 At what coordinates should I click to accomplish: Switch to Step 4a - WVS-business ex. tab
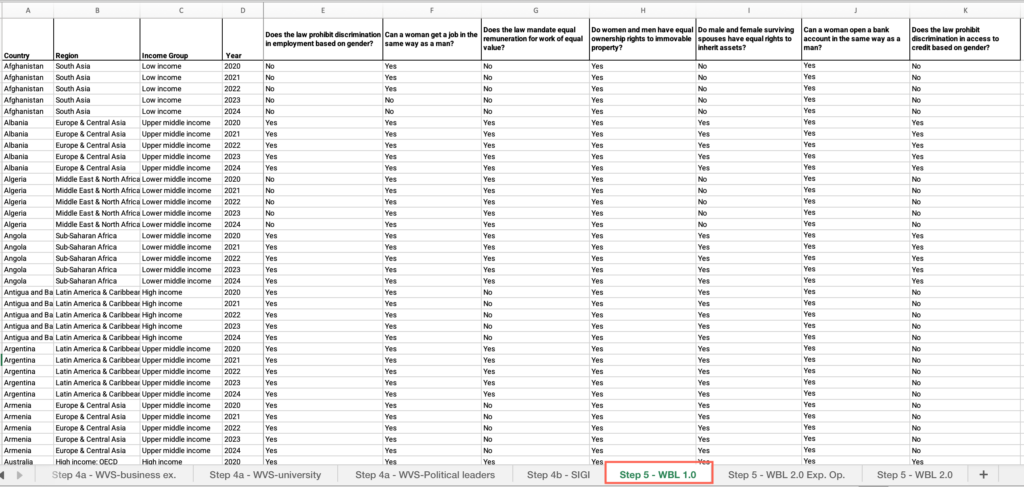pyautogui.click(x=114, y=475)
